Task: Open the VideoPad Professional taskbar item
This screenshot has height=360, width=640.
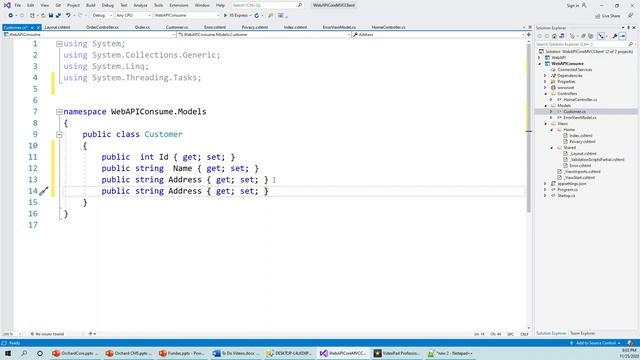Action: 396,353
